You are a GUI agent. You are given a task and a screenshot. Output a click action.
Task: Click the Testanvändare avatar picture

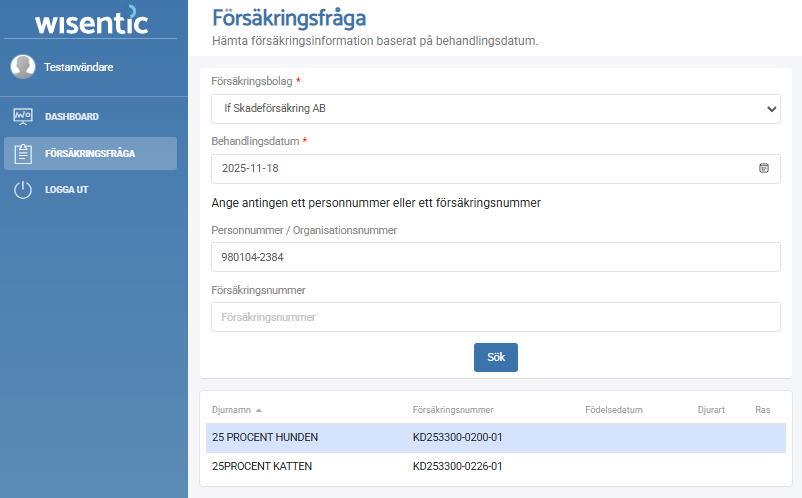pyautogui.click(x=23, y=66)
